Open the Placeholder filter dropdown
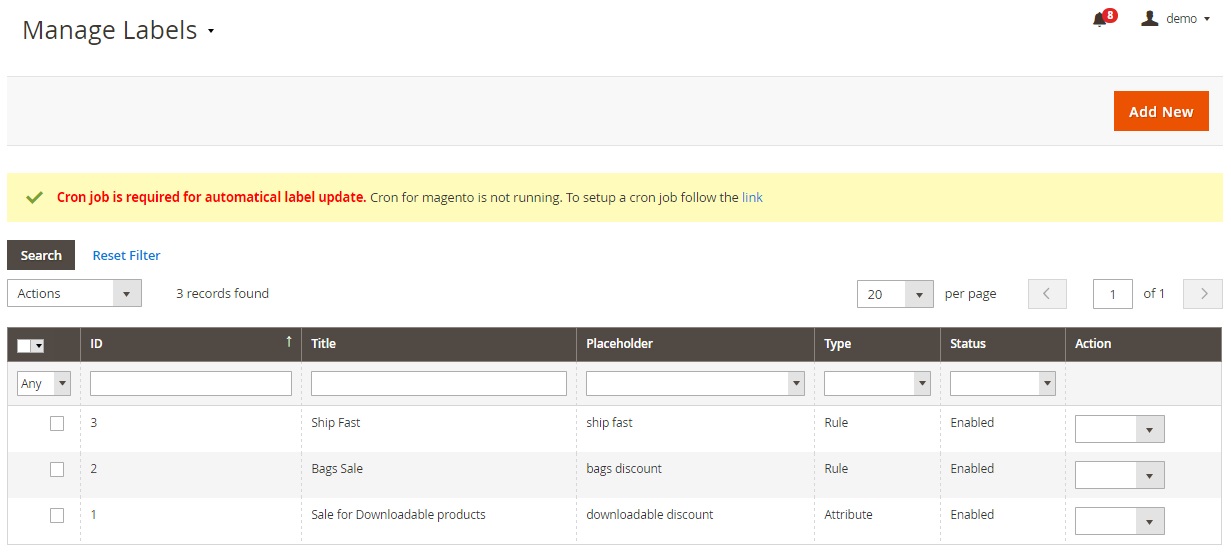1231x559 pixels. (695, 383)
